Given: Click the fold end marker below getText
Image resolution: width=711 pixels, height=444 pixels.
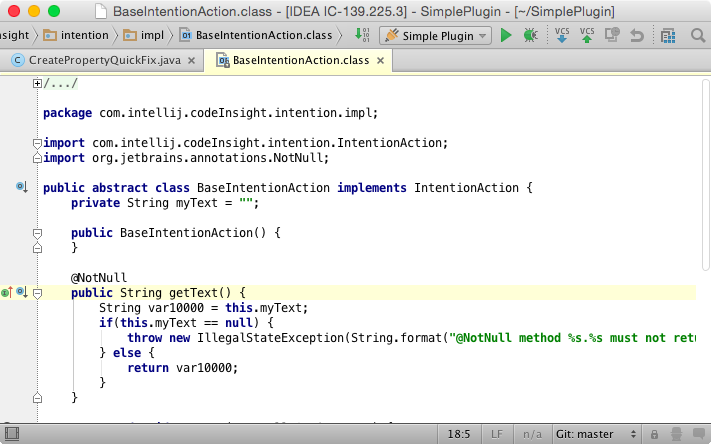Looking at the screenshot, I should pos(37,398).
